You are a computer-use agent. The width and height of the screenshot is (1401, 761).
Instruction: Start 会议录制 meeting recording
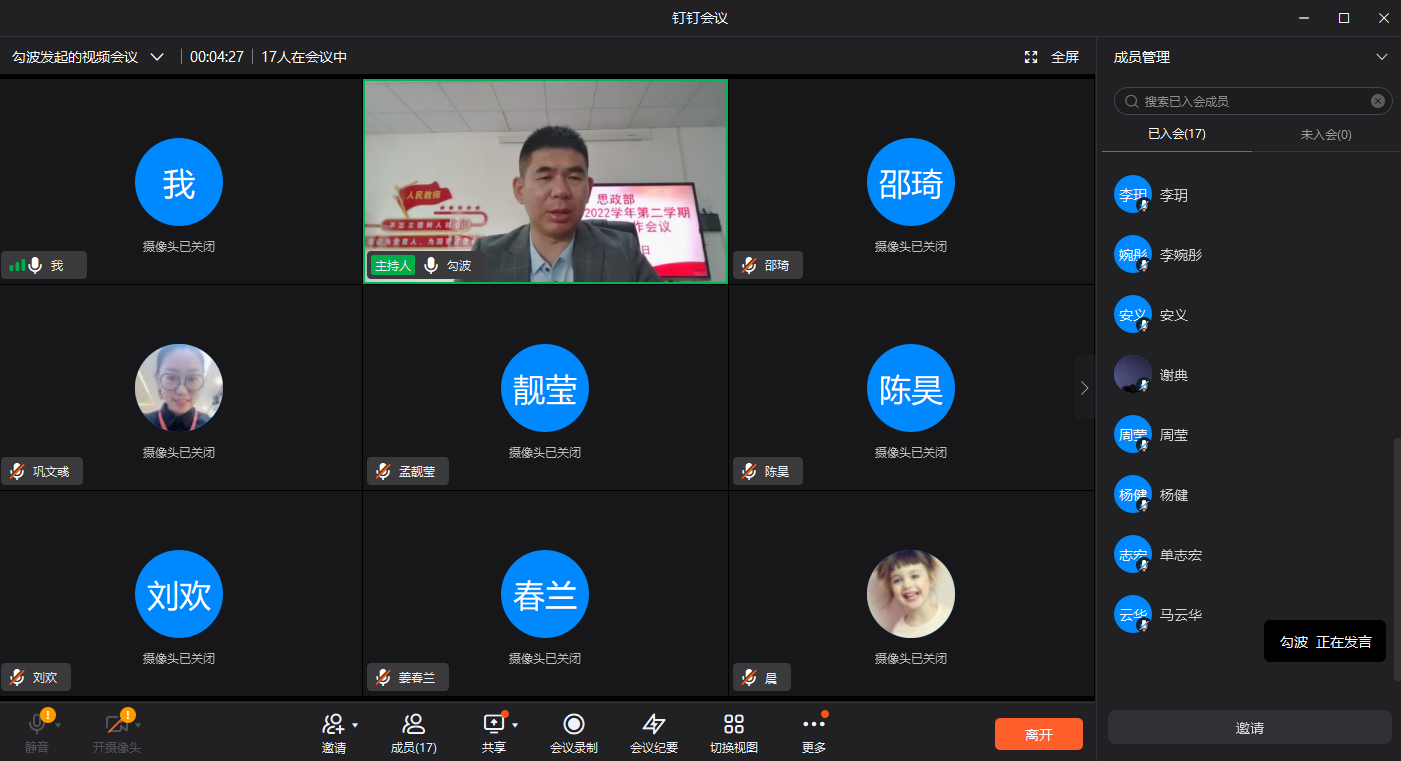(574, 725)
